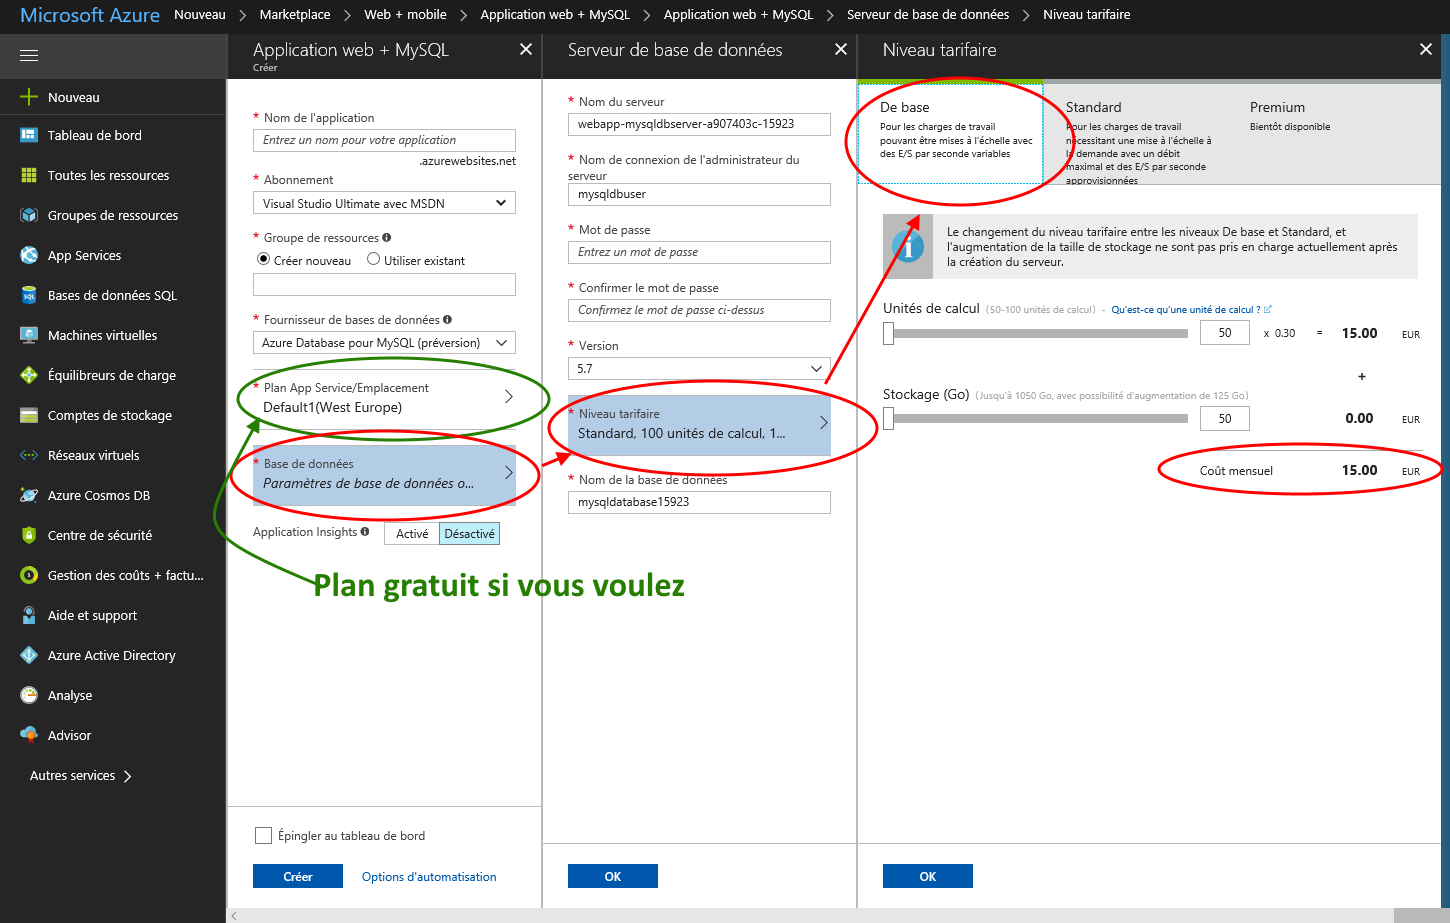Viewport: 1450px width, 923px height.
Task: Set Application Insights to Activé
Action: click(412, 533)
